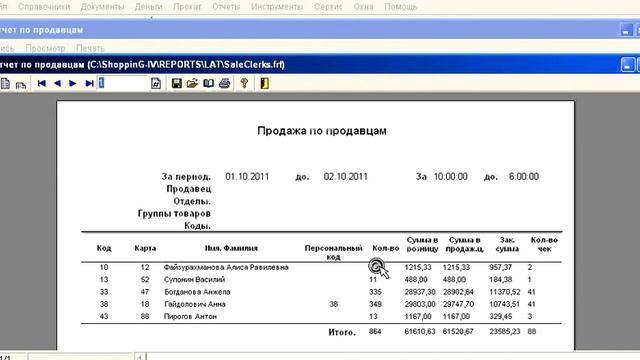The height and width of the screenshot is (360, 640).
Task: Jump to the last report page
Action: tap(89, 84)
